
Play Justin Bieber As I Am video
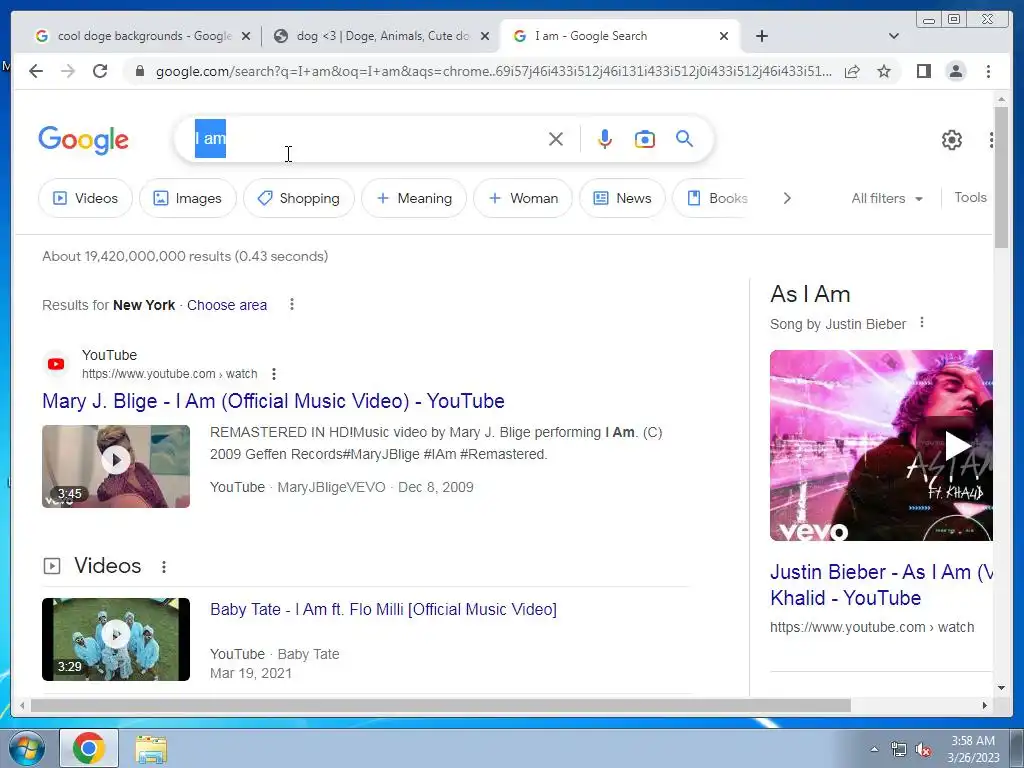pyautogui.click(x=881, y=445)
